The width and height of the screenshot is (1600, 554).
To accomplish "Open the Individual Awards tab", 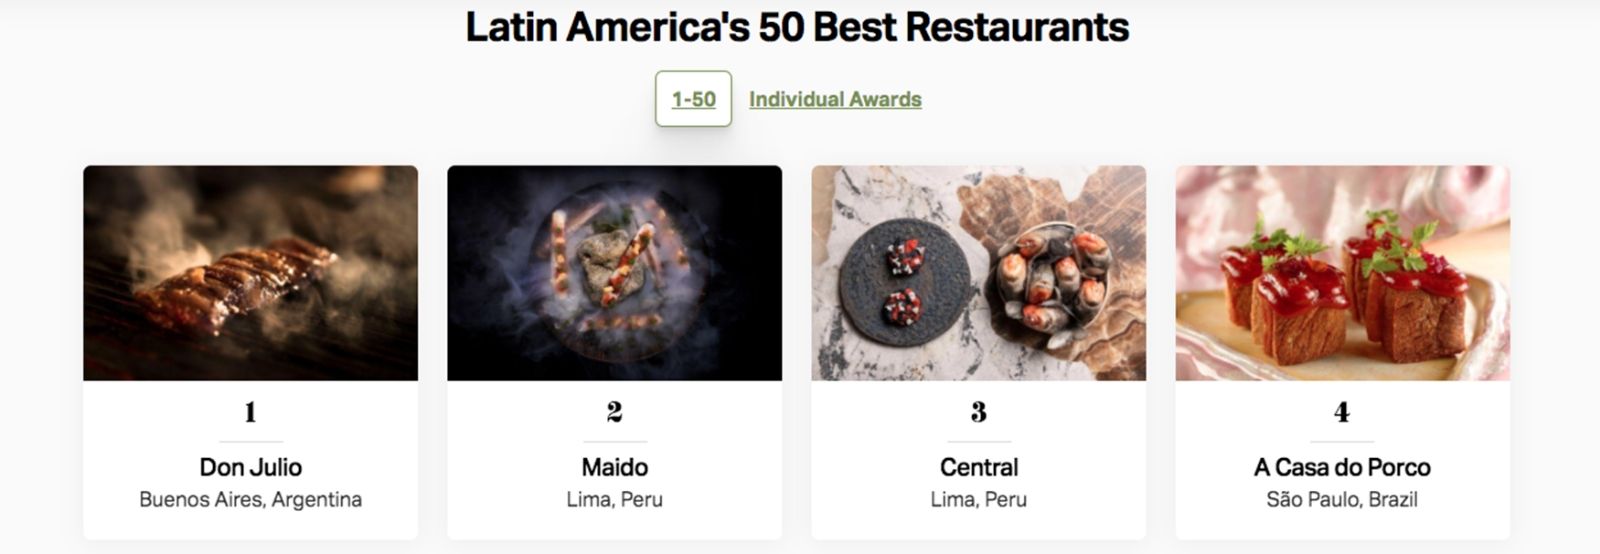I will [x=835, y=99].
